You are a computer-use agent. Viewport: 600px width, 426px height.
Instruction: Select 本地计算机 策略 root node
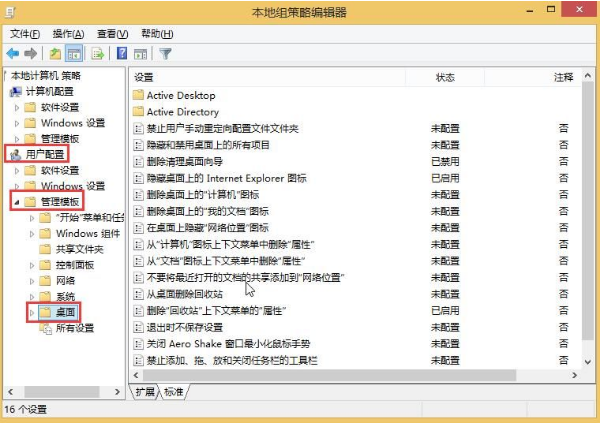click(46, 76)
